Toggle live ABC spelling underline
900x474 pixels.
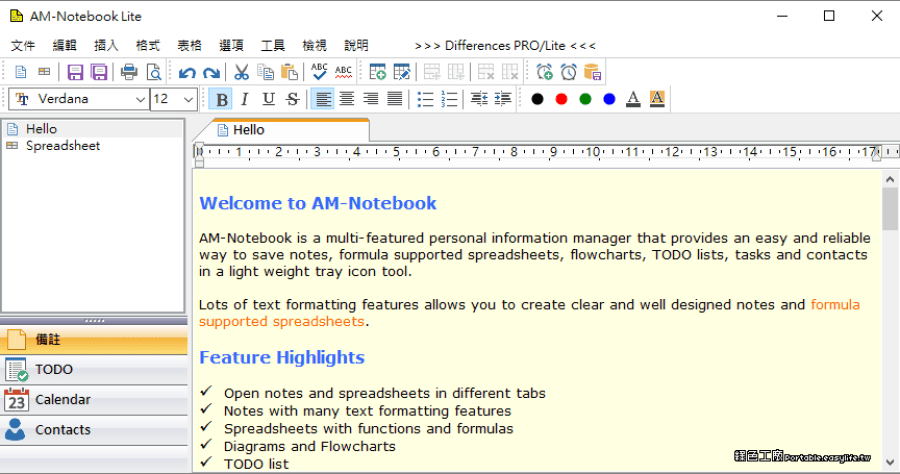(x=343, y=72)
